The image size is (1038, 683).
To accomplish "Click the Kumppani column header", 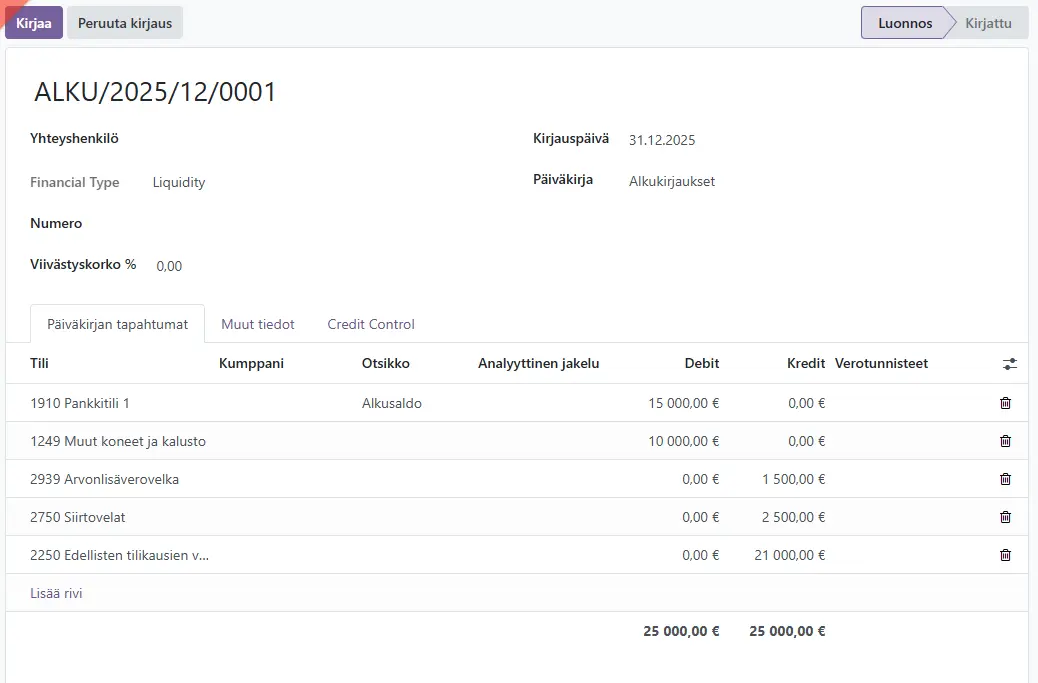I will 252,363.
